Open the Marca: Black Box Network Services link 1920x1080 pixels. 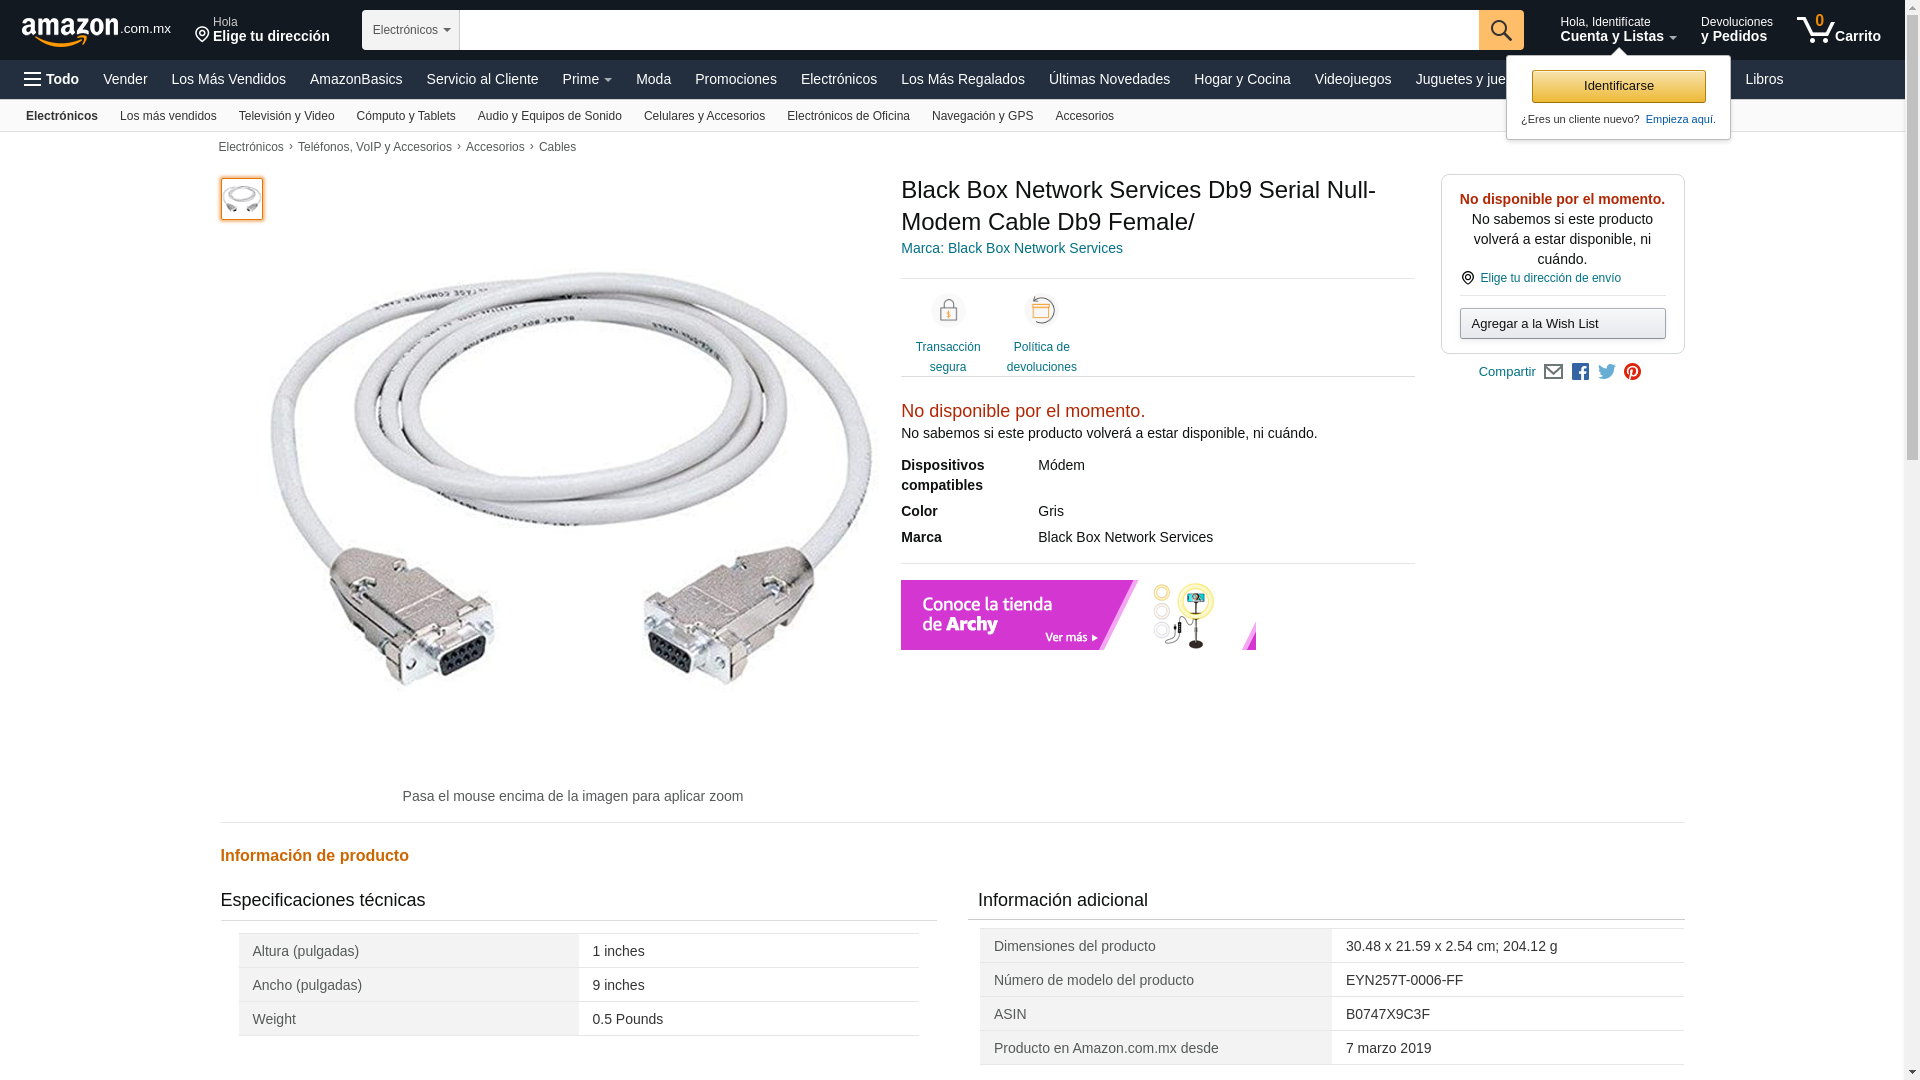[1011, 248]
